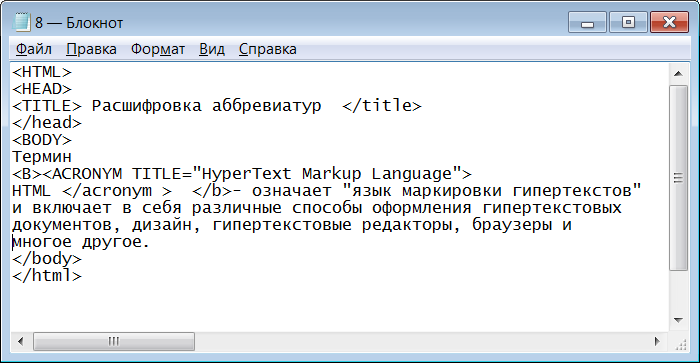
Task: Open the Справка menu
Action: [267, 49]
